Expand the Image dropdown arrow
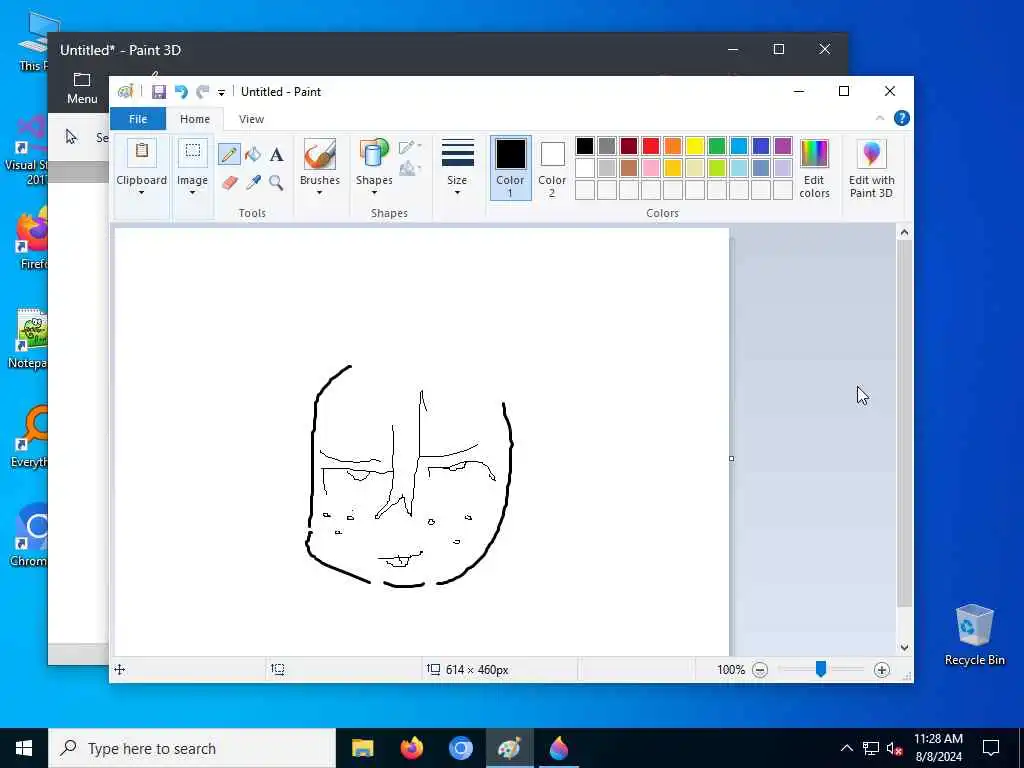The height and width of the screenshot is (768, 1024). click(x=192, y=193)
